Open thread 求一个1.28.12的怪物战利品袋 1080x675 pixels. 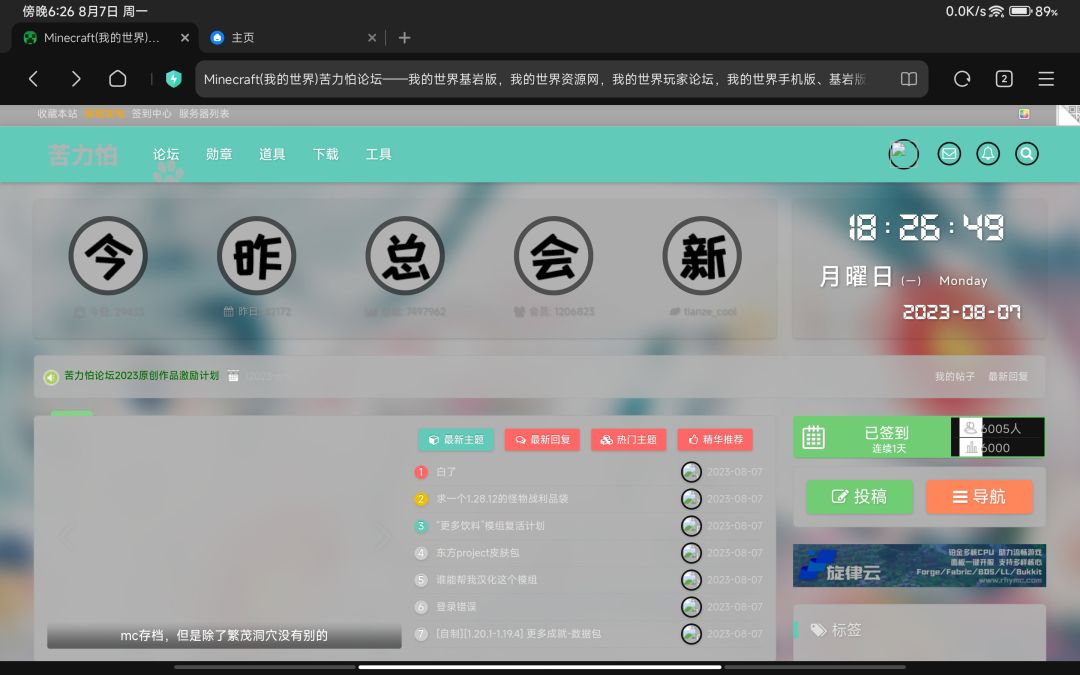pyautogui.click(x=502, y=499)
